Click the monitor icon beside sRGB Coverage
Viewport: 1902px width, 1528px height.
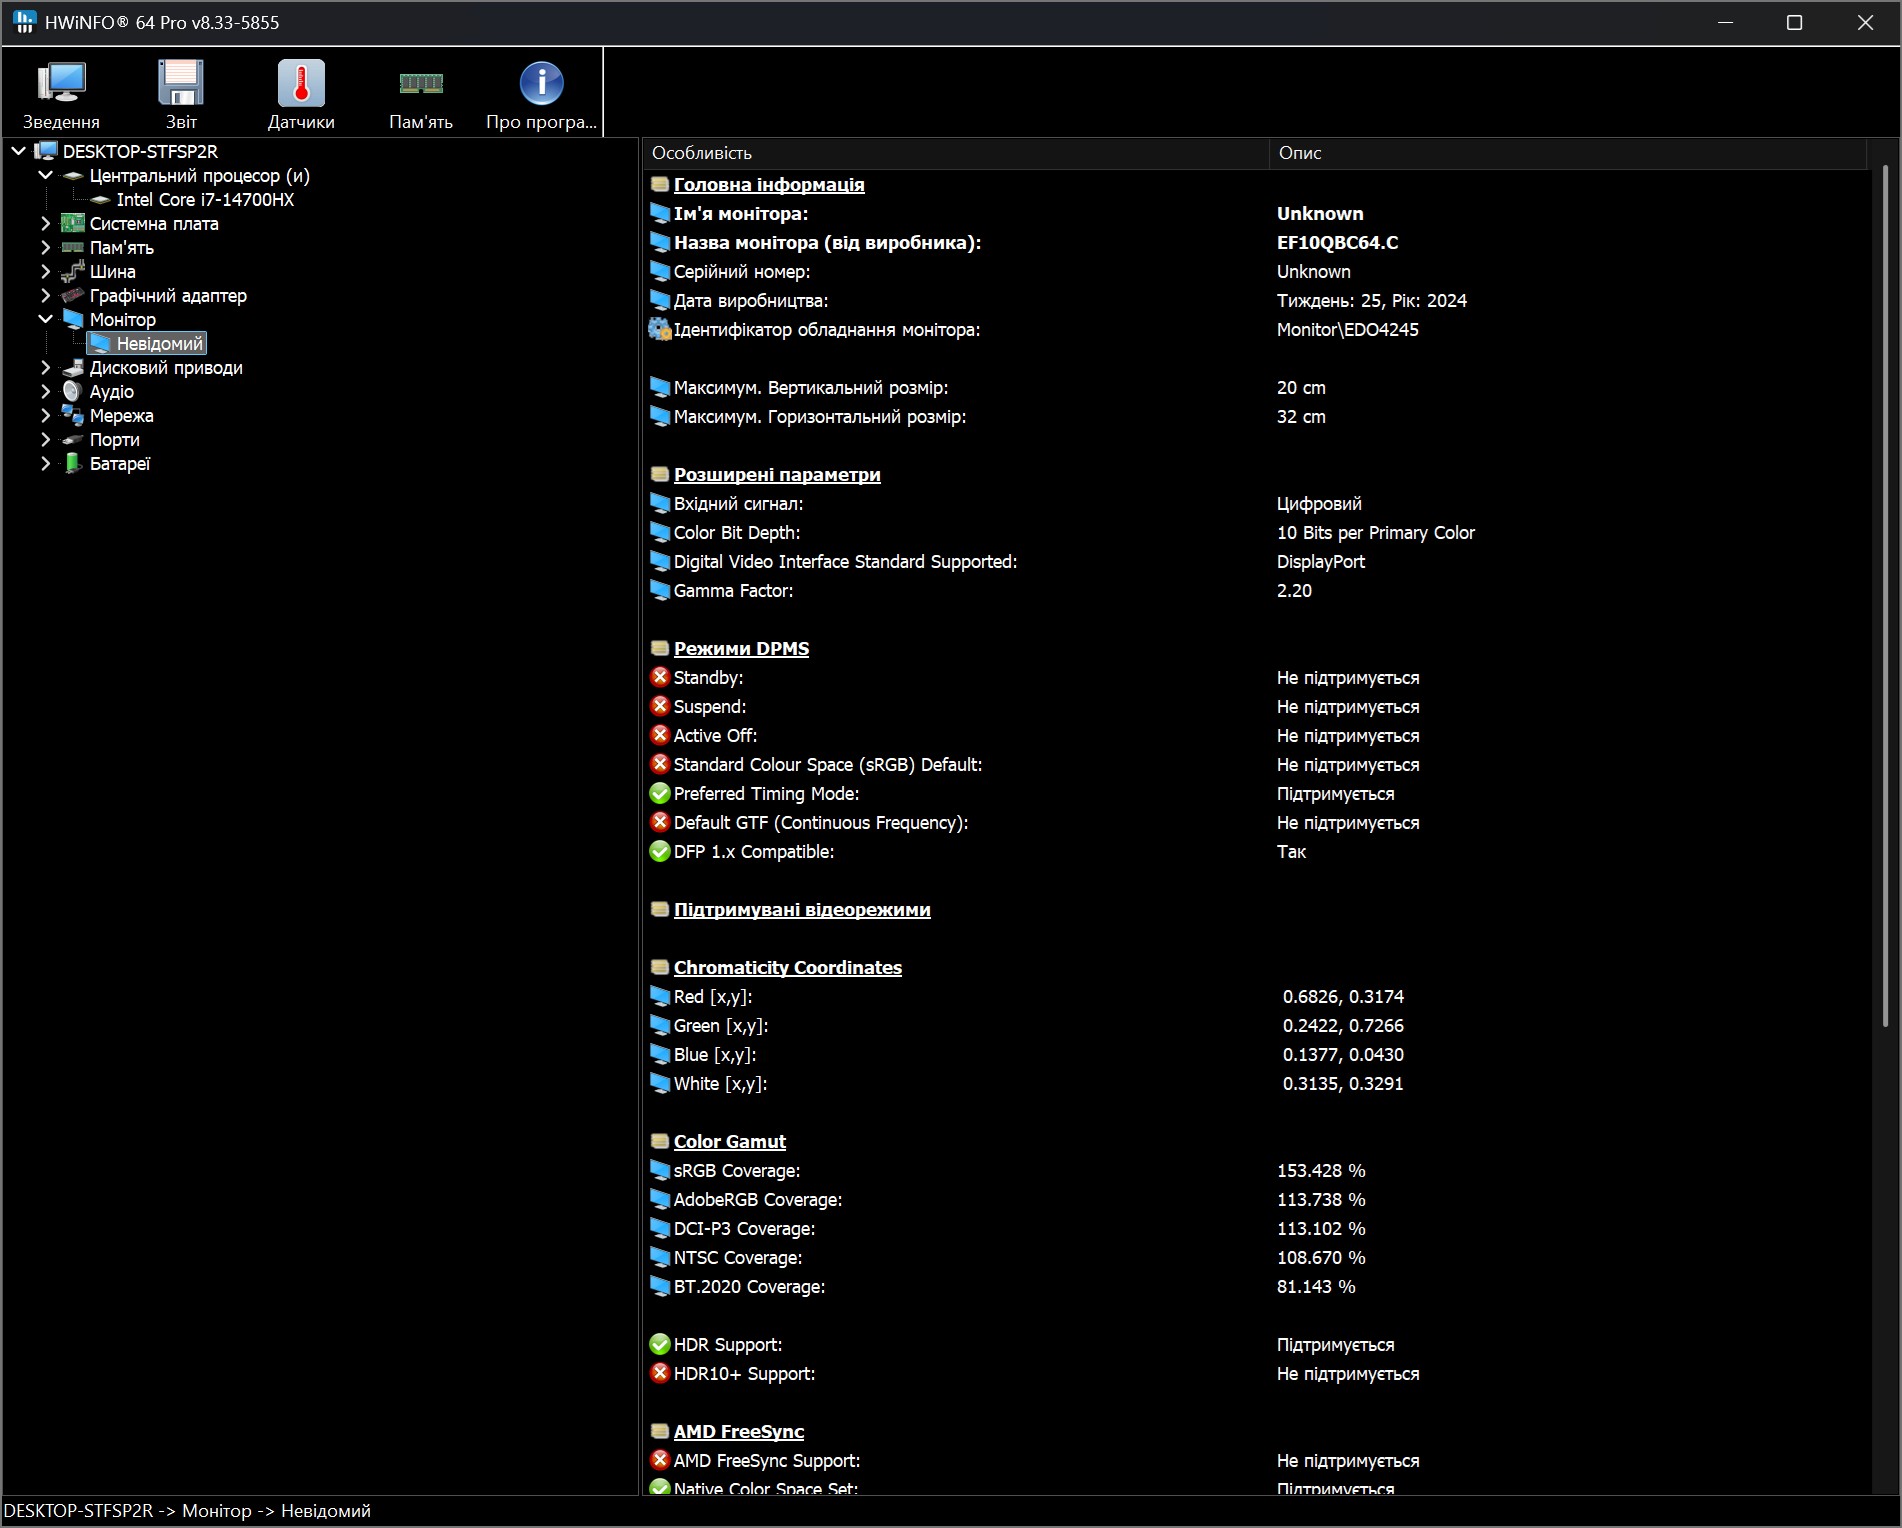pyautogui.click(x=660, y=1170)
